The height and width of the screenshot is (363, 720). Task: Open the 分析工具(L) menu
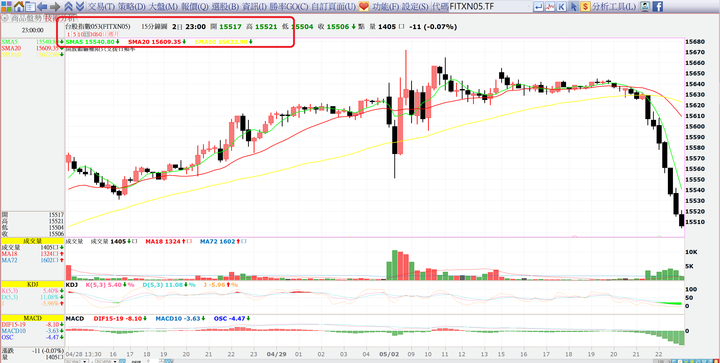pos(614,6)
